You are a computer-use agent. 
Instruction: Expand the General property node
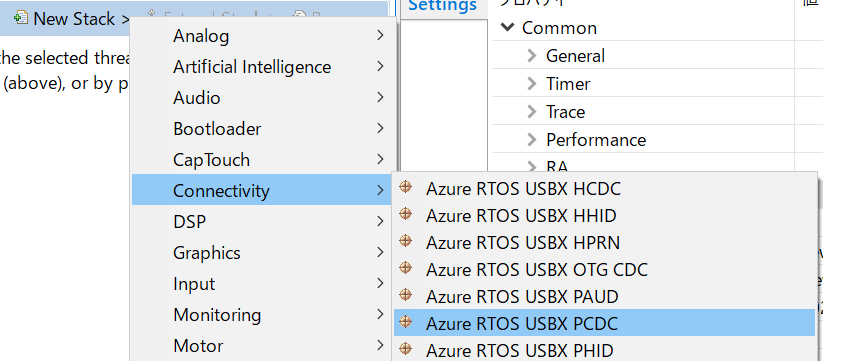point(532,55)
